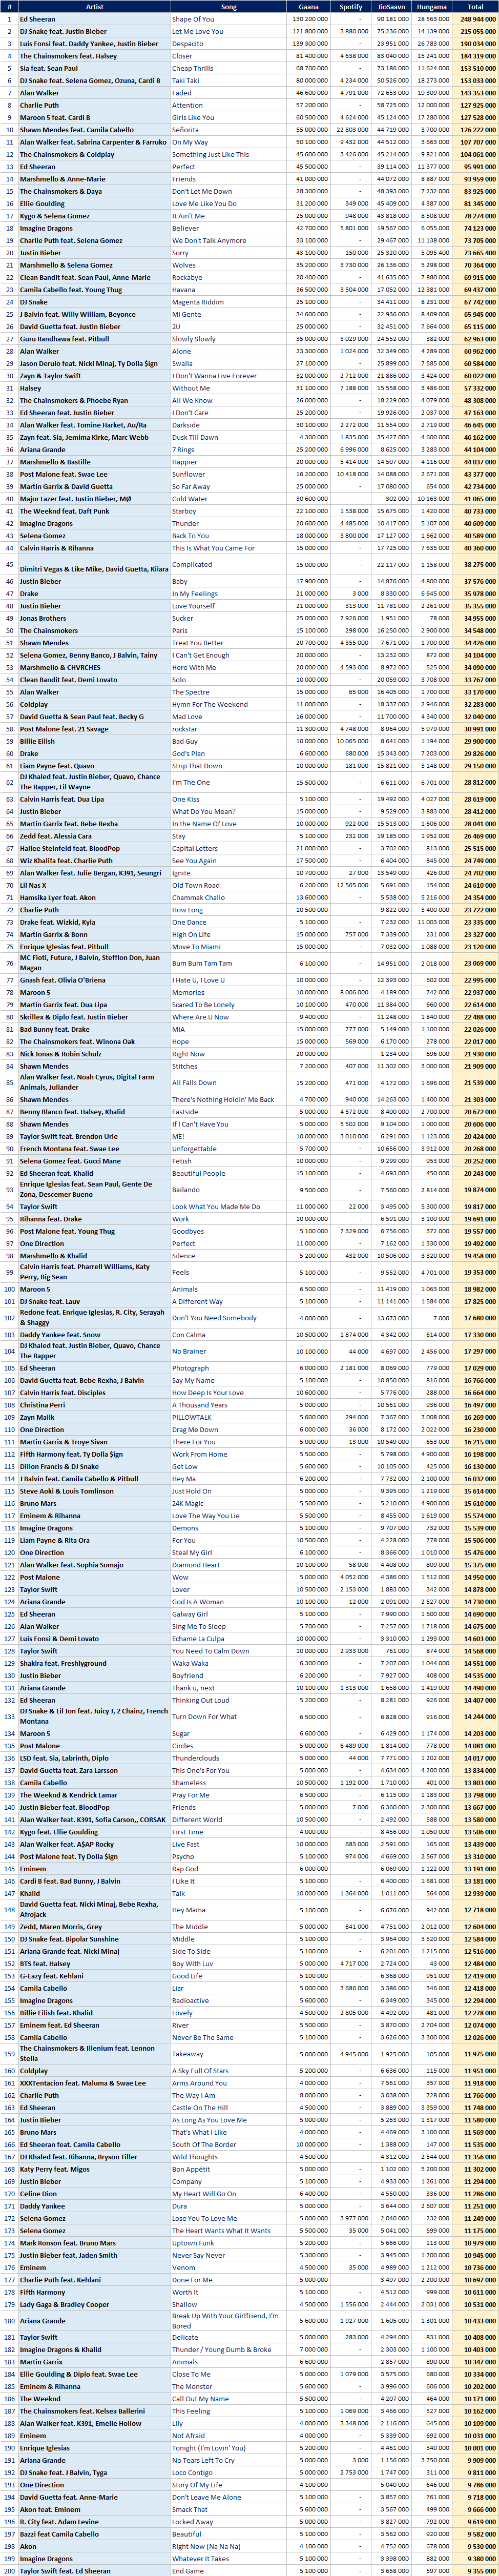This screenshot has height=2576, width=499.
Task: Select the song cell 'See You Again'
Action: click(228, 860)
